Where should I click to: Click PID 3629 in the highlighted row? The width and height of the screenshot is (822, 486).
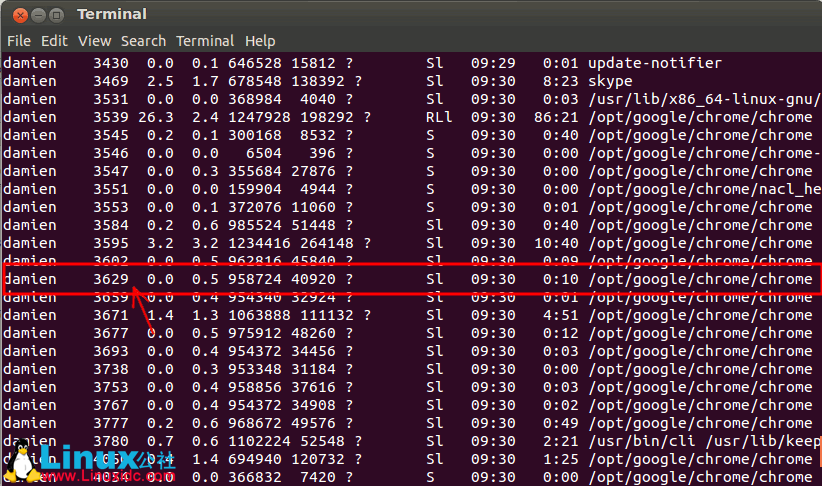click(111, 279)
